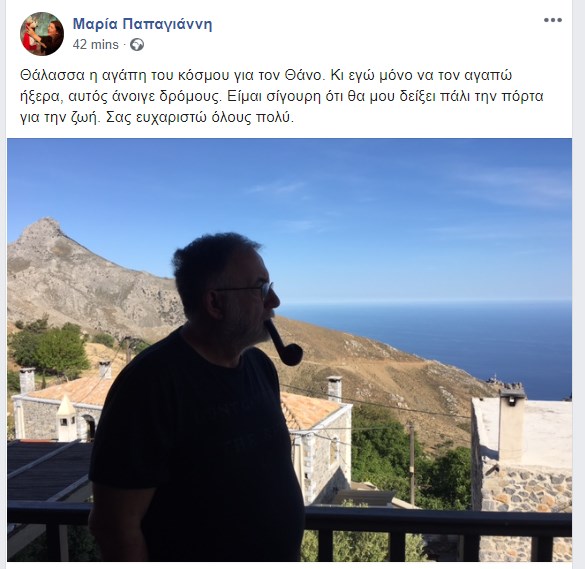Image resolution: width=585 pixels, height=569 pixels.
Task: Click the sentence Σας ευχαριστώ όλους πολύ
Action: click(x=200, y=118)
